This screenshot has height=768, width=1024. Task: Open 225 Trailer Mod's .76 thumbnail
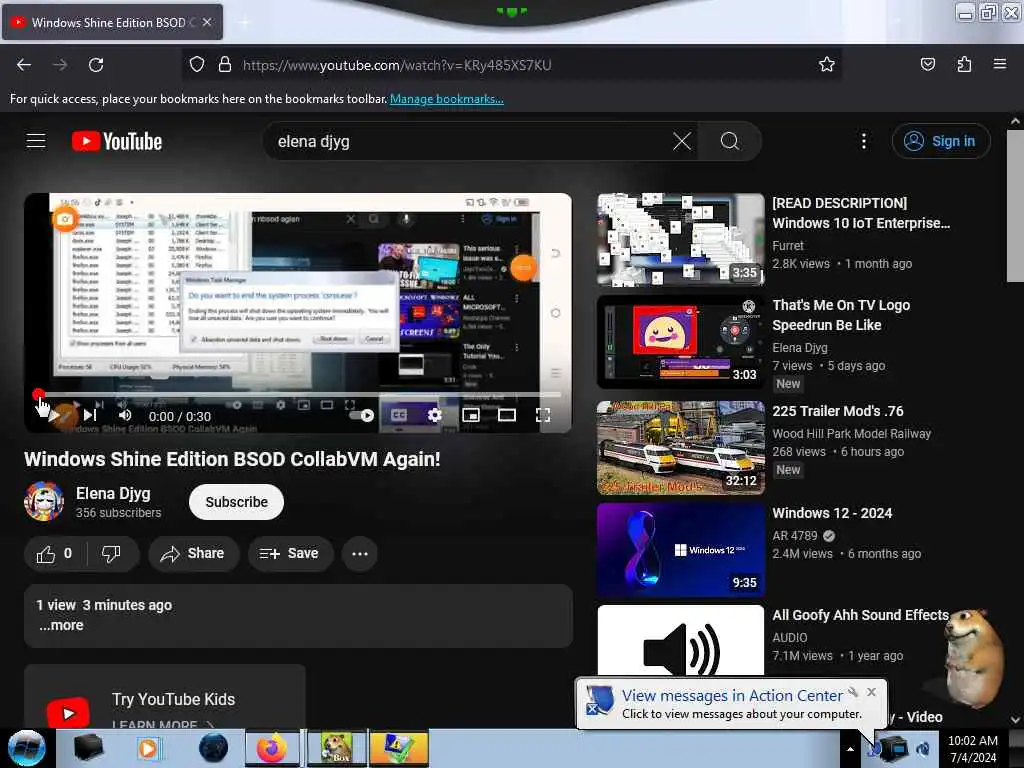680,447
